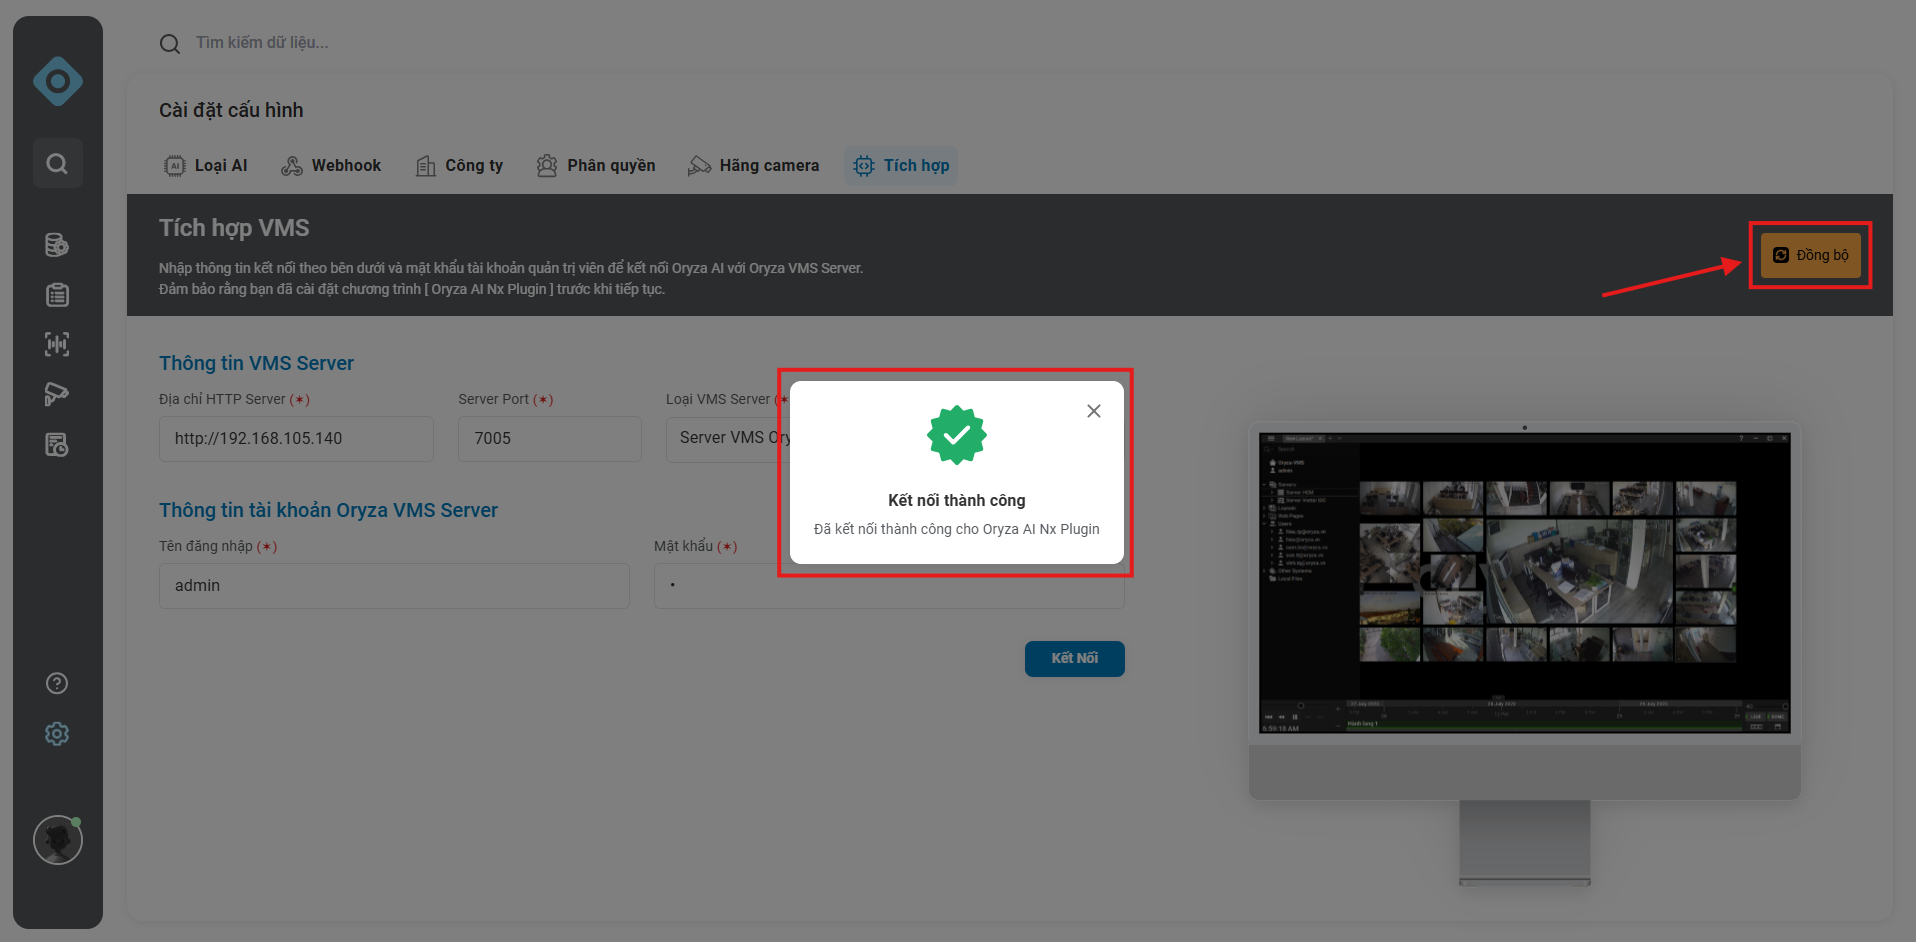
Task: Click the Tìm kiếm dữ liệu search box
Action: pyautogui.click(x=262, y=43)
